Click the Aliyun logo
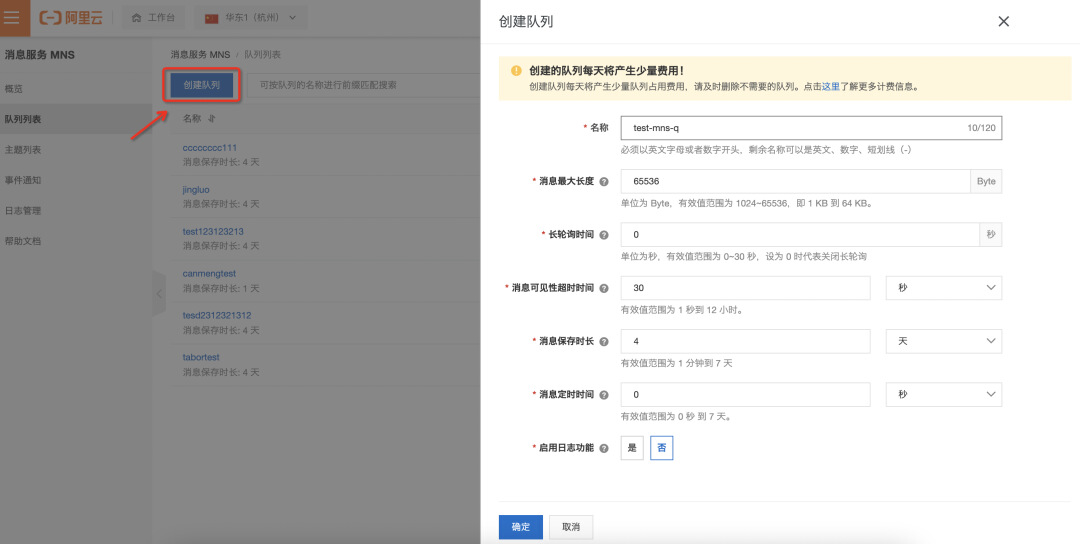This screenshot has height=544, width=1080. click(71, 18)
